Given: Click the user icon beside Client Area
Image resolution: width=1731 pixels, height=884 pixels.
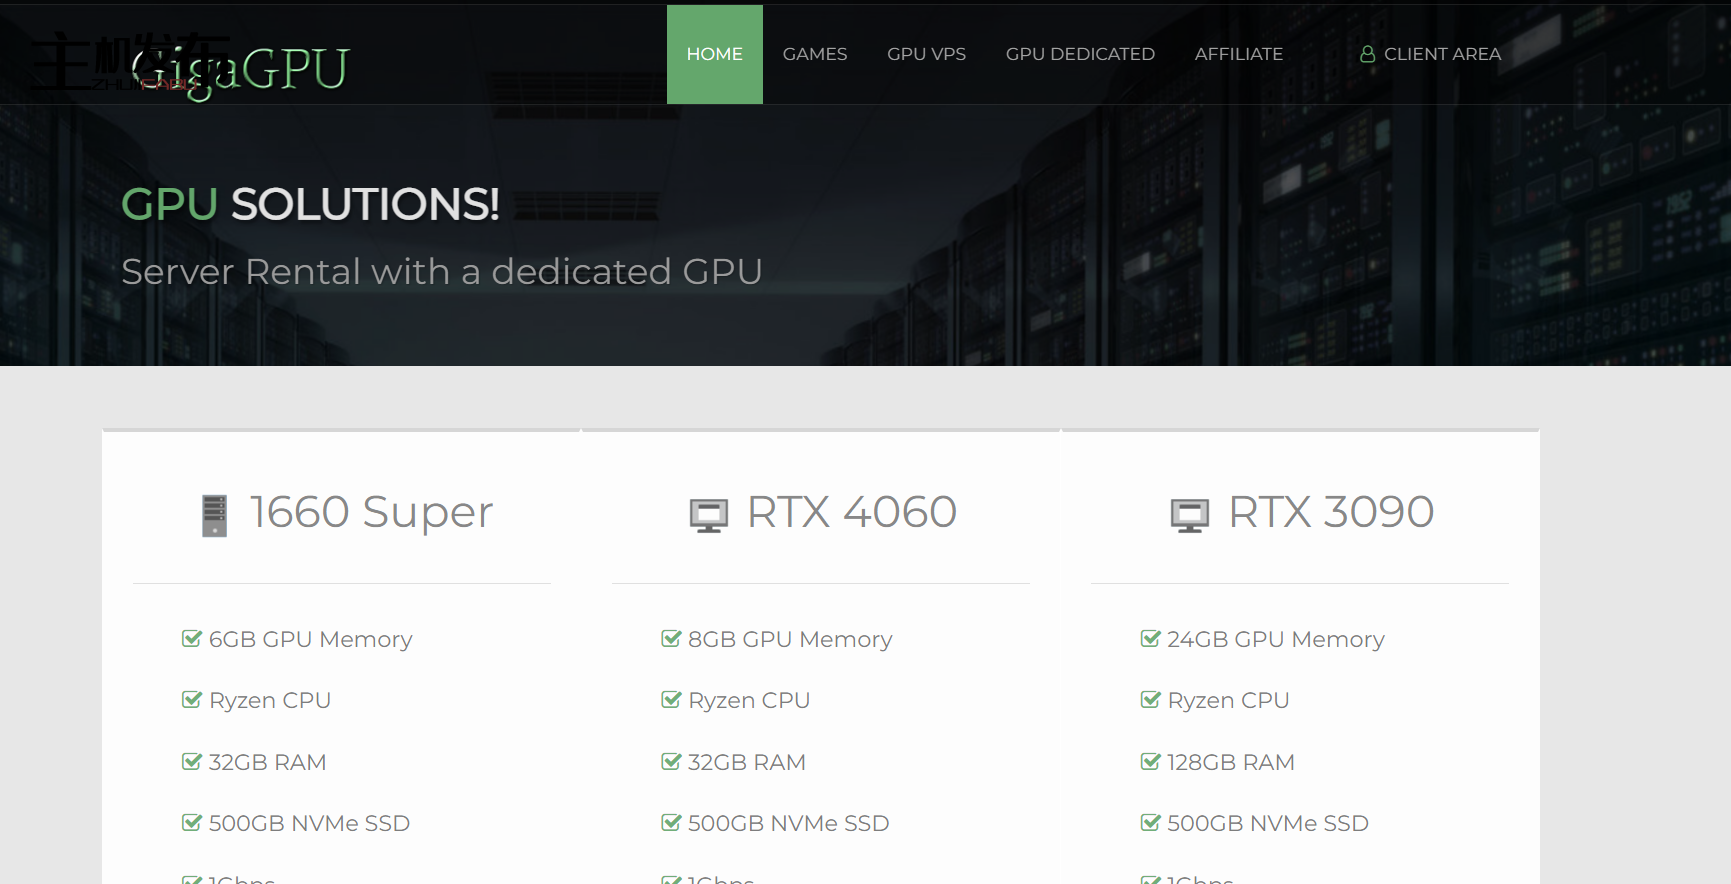Looking at the screenshot, I should [1367, 54].
